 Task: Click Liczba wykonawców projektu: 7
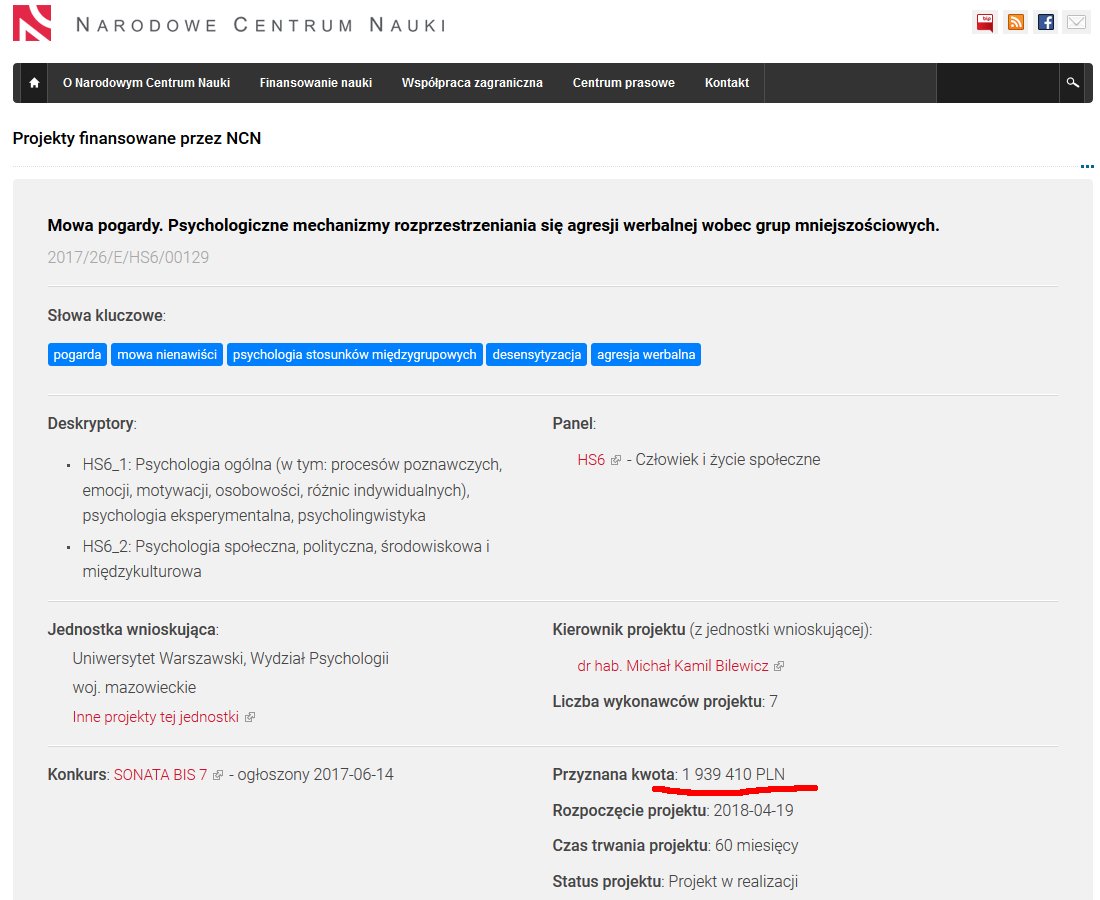coord(665,701)
